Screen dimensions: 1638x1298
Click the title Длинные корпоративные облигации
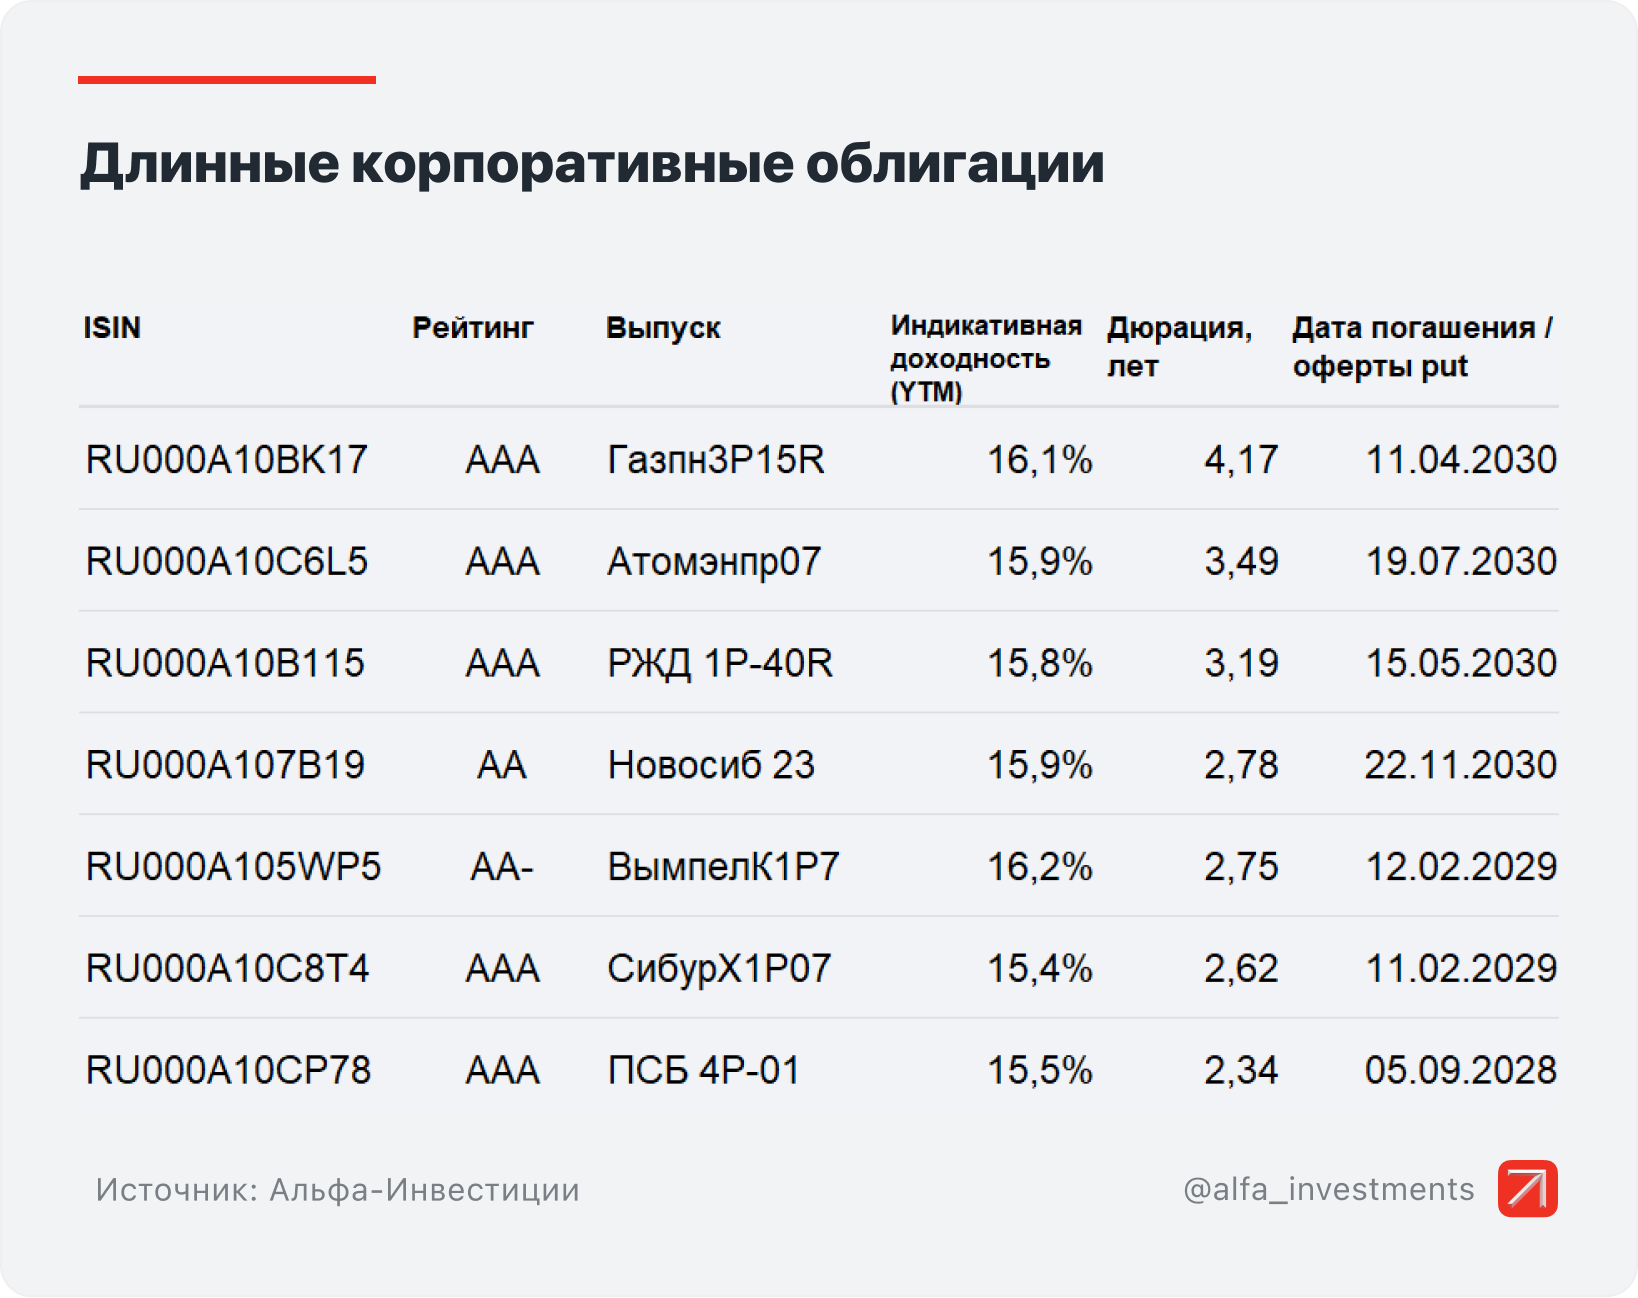tap(592, 164)
